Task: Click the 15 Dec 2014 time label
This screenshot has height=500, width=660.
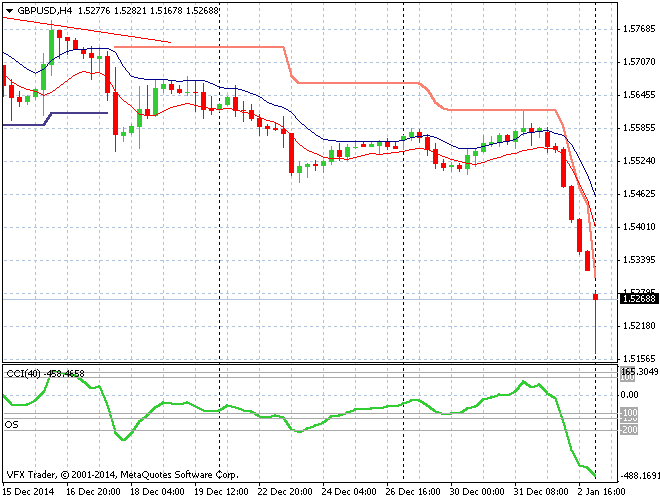Action: 29,492
